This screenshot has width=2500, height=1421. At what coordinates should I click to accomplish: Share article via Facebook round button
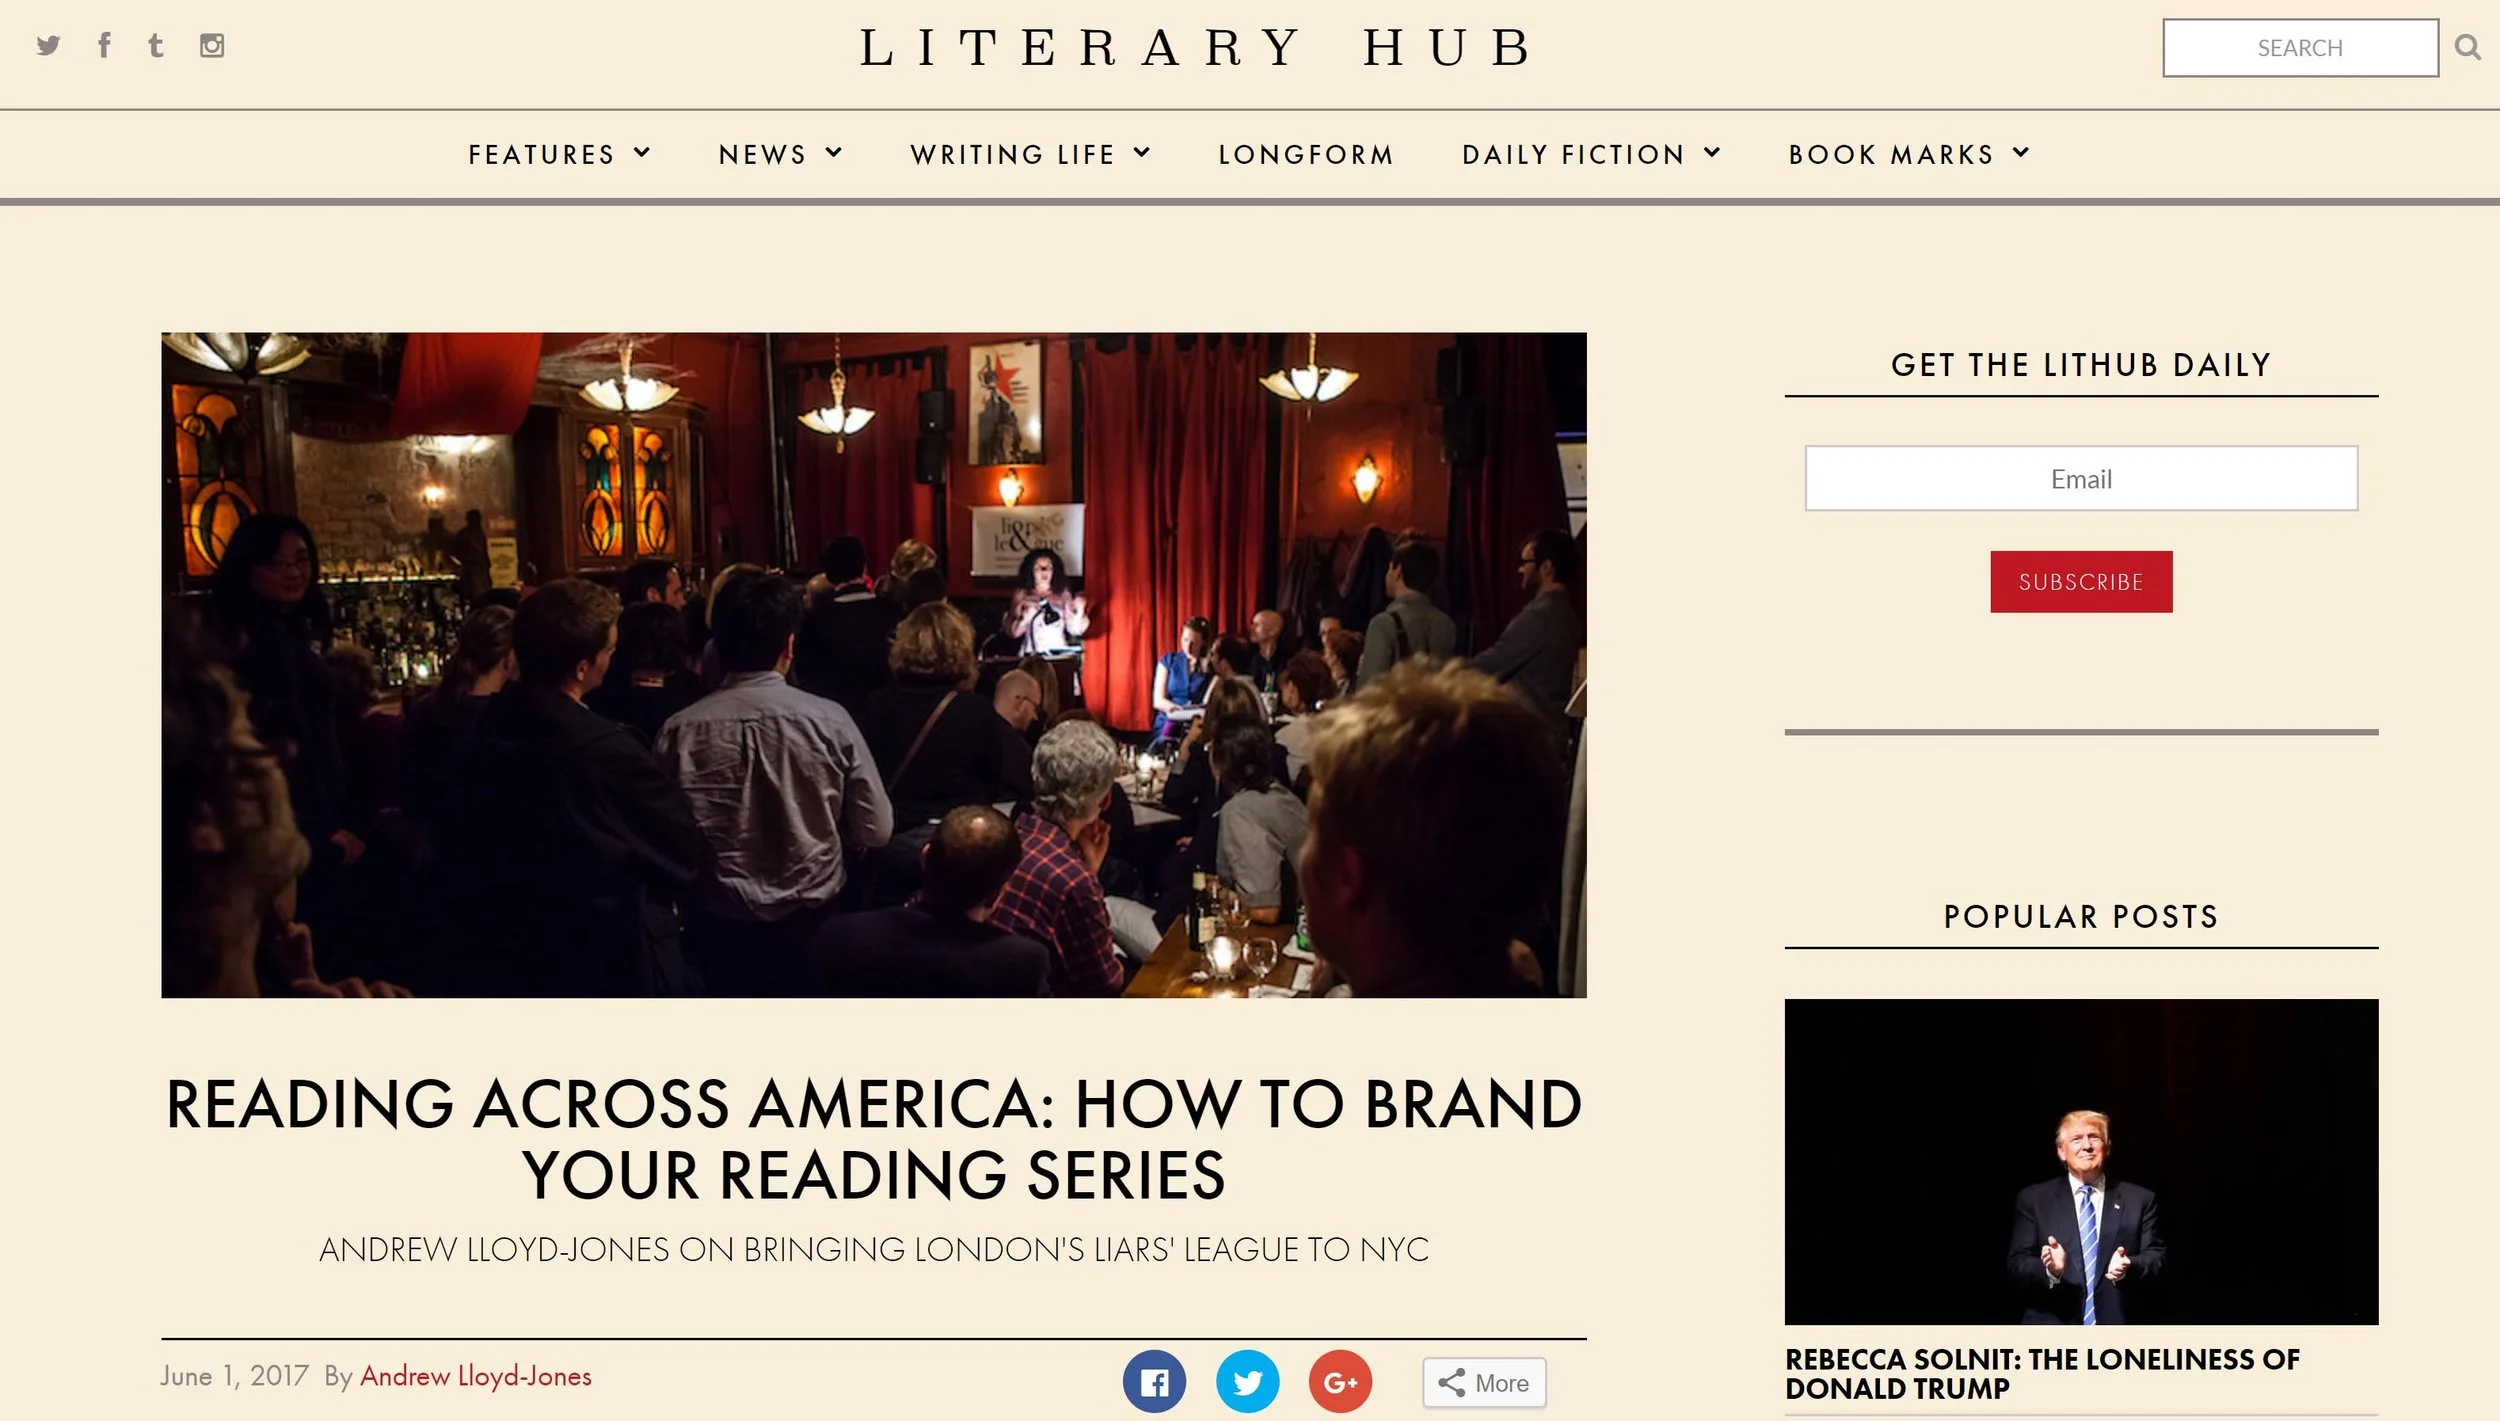[x=1154, y=1382]
